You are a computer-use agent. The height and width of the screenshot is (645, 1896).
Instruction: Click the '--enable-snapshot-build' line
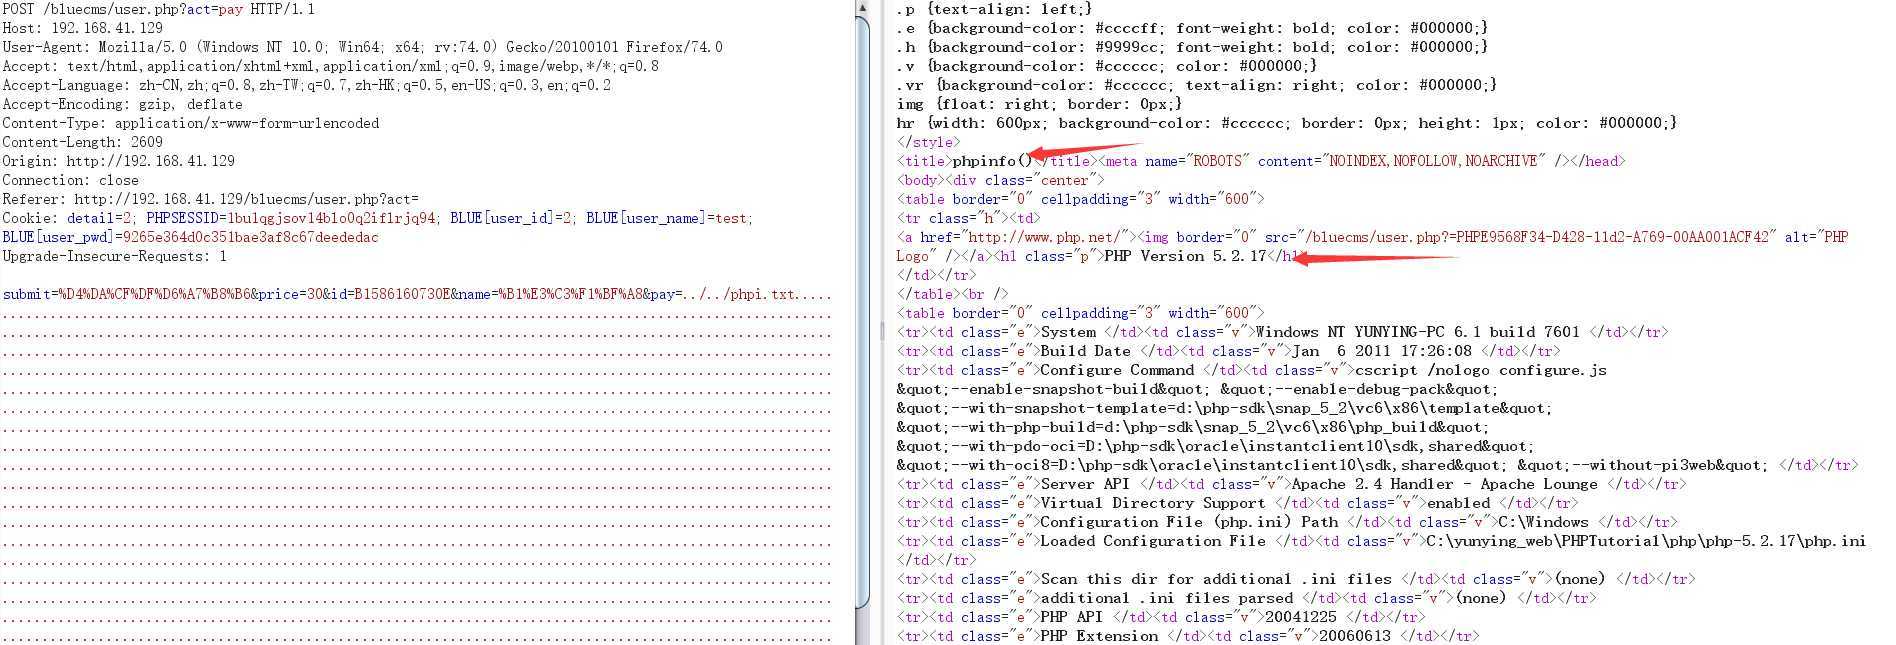tap(1197, 389)
